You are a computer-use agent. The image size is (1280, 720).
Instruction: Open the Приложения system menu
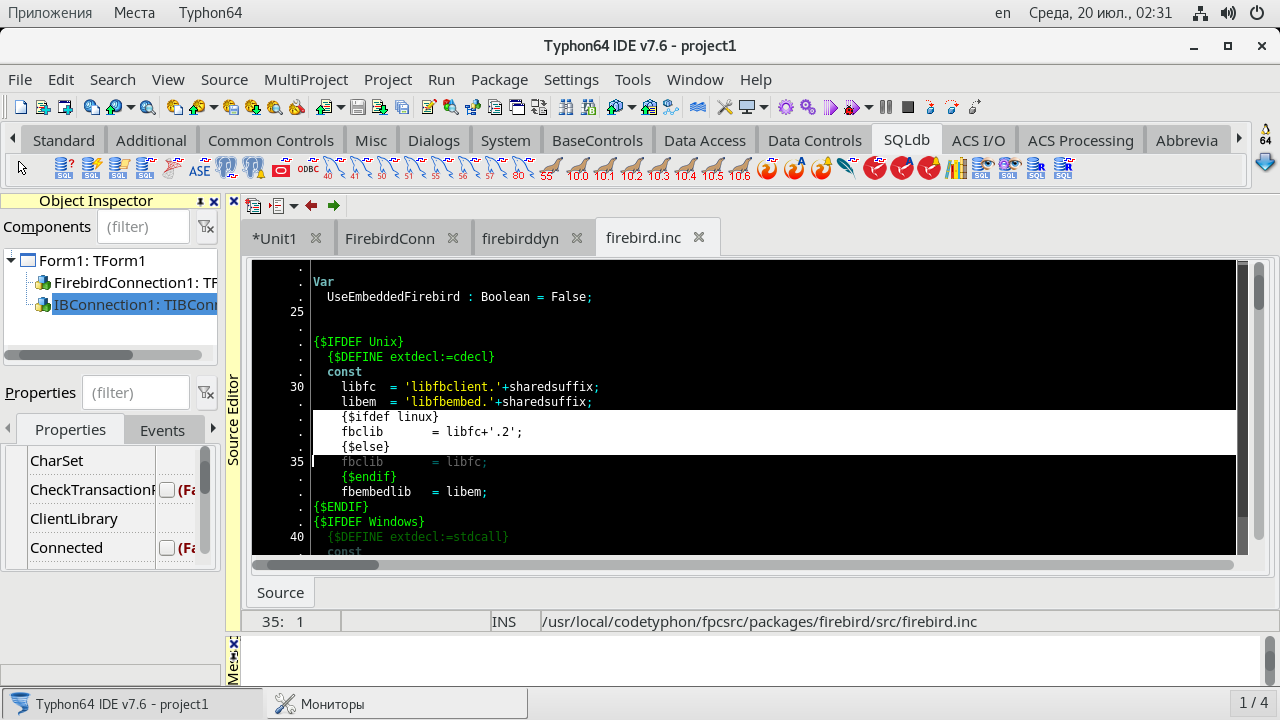click(x=50, y=13)
